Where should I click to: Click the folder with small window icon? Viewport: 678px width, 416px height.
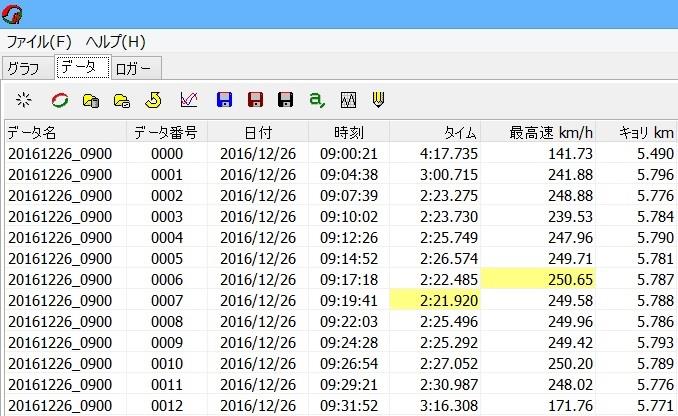[x=122, y=100]
